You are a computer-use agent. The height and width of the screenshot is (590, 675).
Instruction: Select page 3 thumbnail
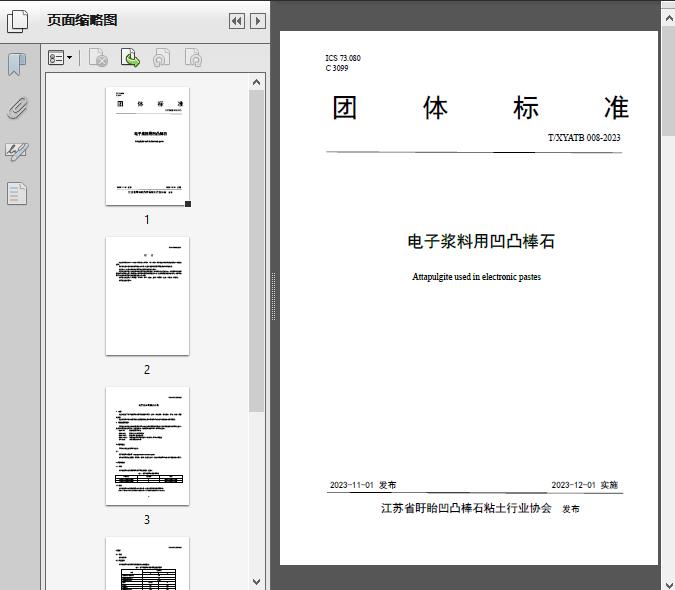pyautogui.click(x=147, y=446)
